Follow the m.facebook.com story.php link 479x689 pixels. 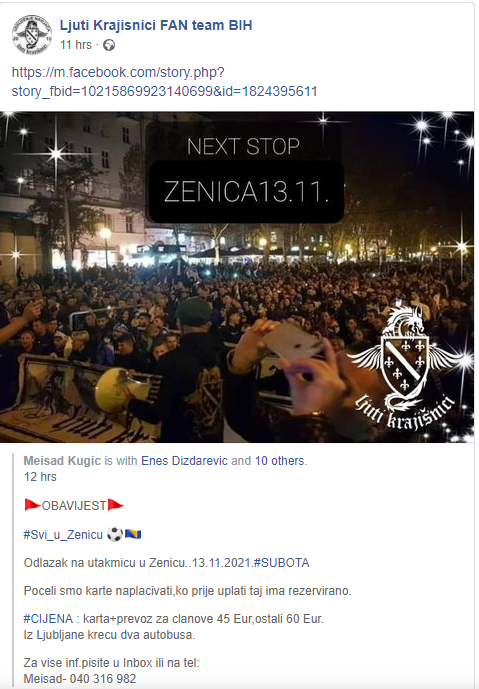pyautogui.click(x=164, y=82)
